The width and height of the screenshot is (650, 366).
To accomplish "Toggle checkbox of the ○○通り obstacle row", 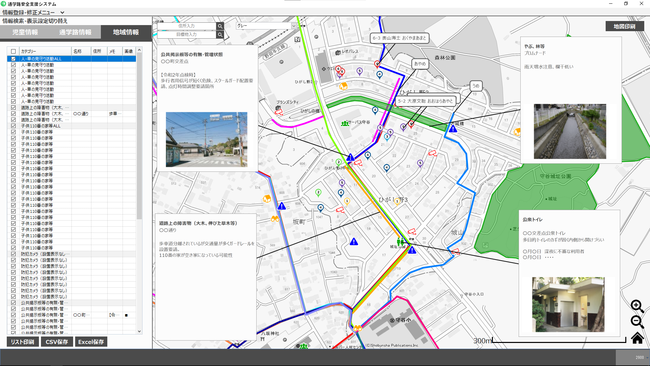I will (x=13, y=114).
